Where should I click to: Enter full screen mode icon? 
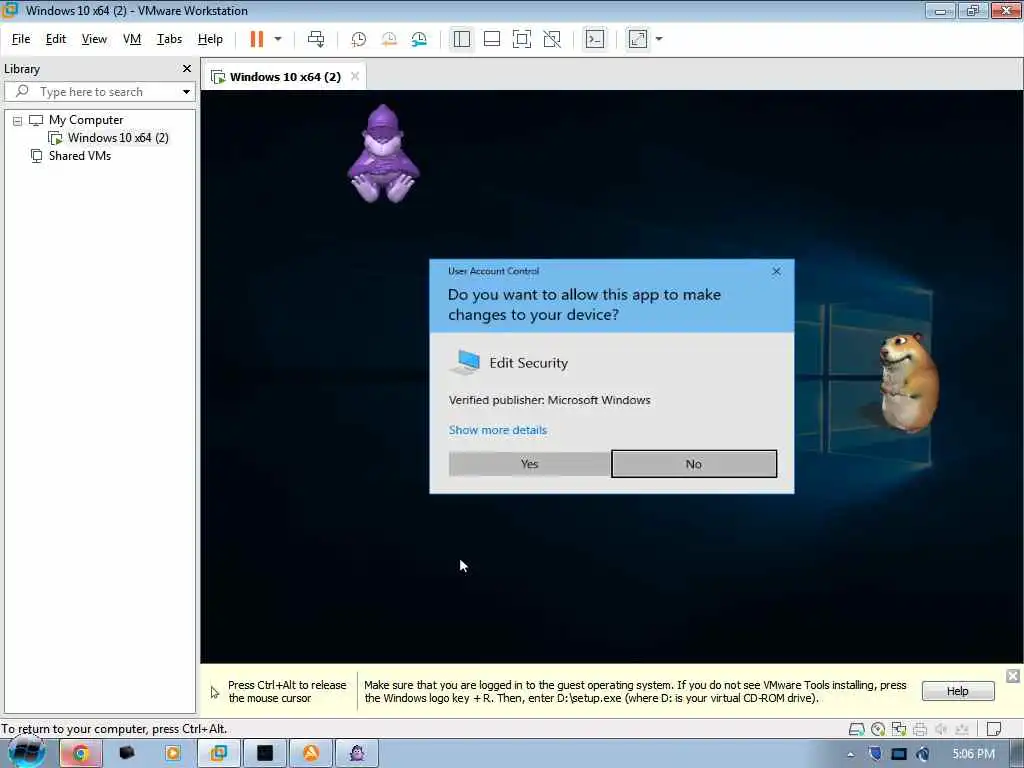pyautogui.click(x=522, y=39)
